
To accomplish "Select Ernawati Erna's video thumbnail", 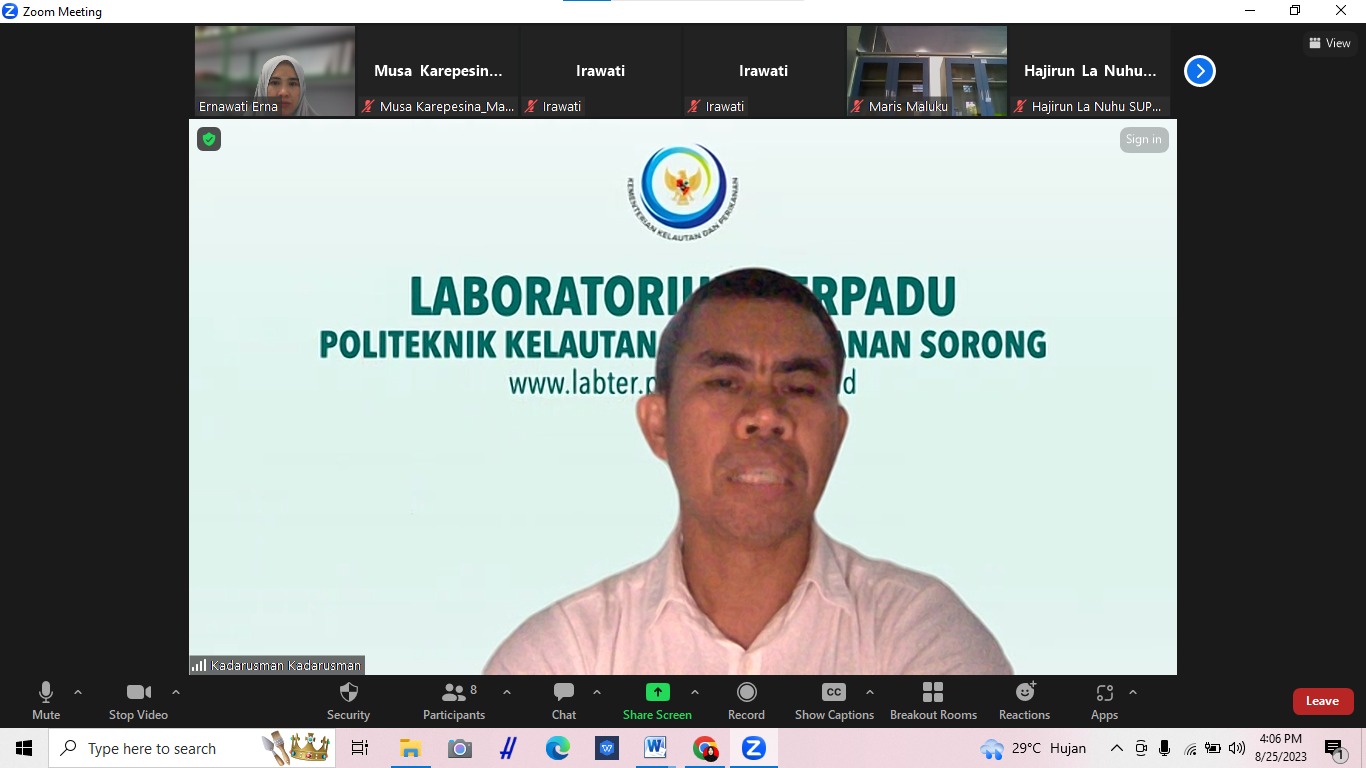I will click(275, 71).
